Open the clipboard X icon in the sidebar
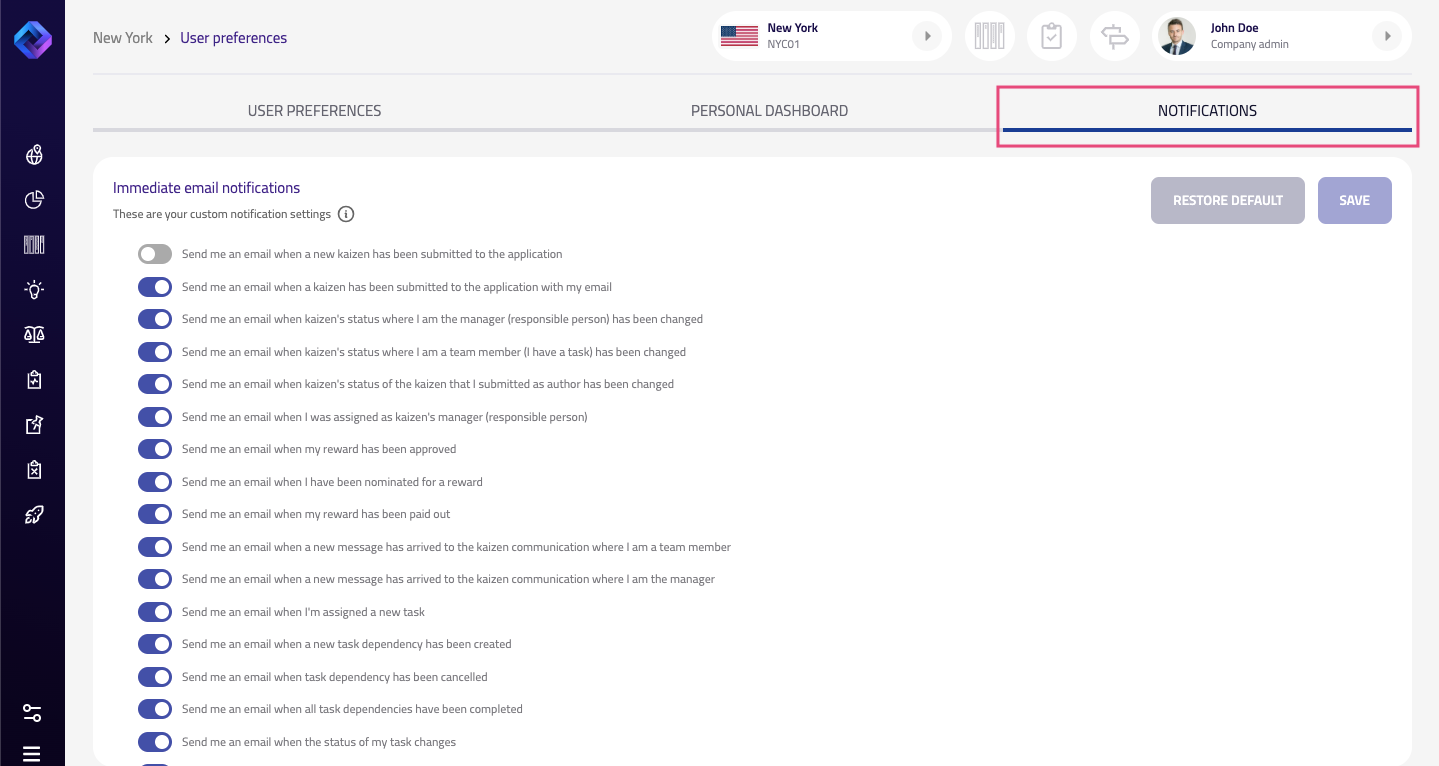Image resolution: width=1439 pixels, height=766 pixels. pyautogui.click(x=34, y=470)
